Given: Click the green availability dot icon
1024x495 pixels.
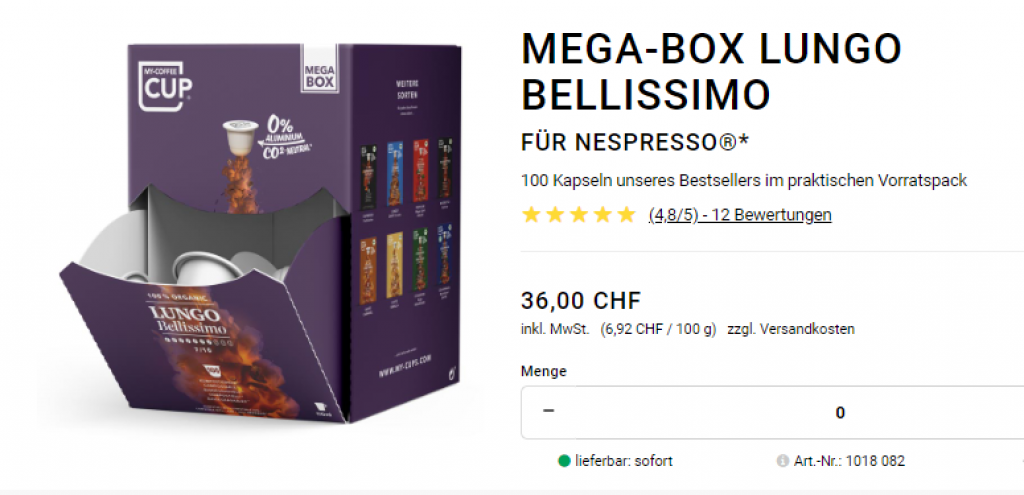Looking at the screenshot, I should click(x=564, y=461).
